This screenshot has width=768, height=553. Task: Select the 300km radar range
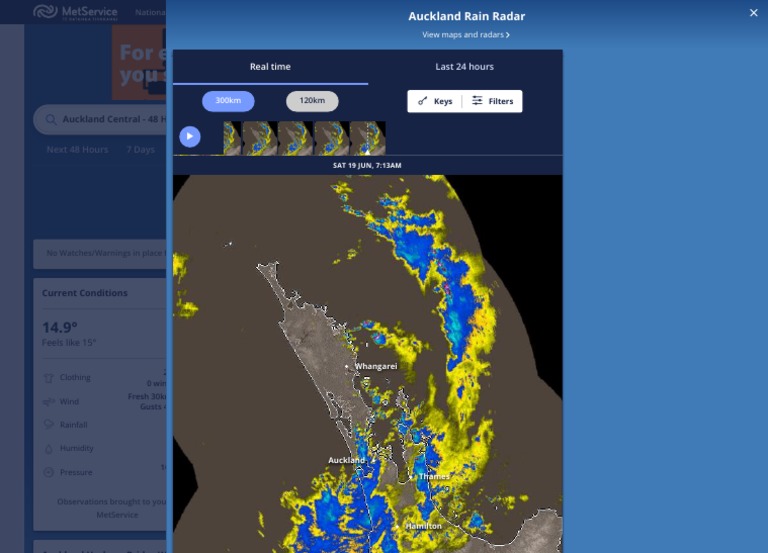[228, 101]
